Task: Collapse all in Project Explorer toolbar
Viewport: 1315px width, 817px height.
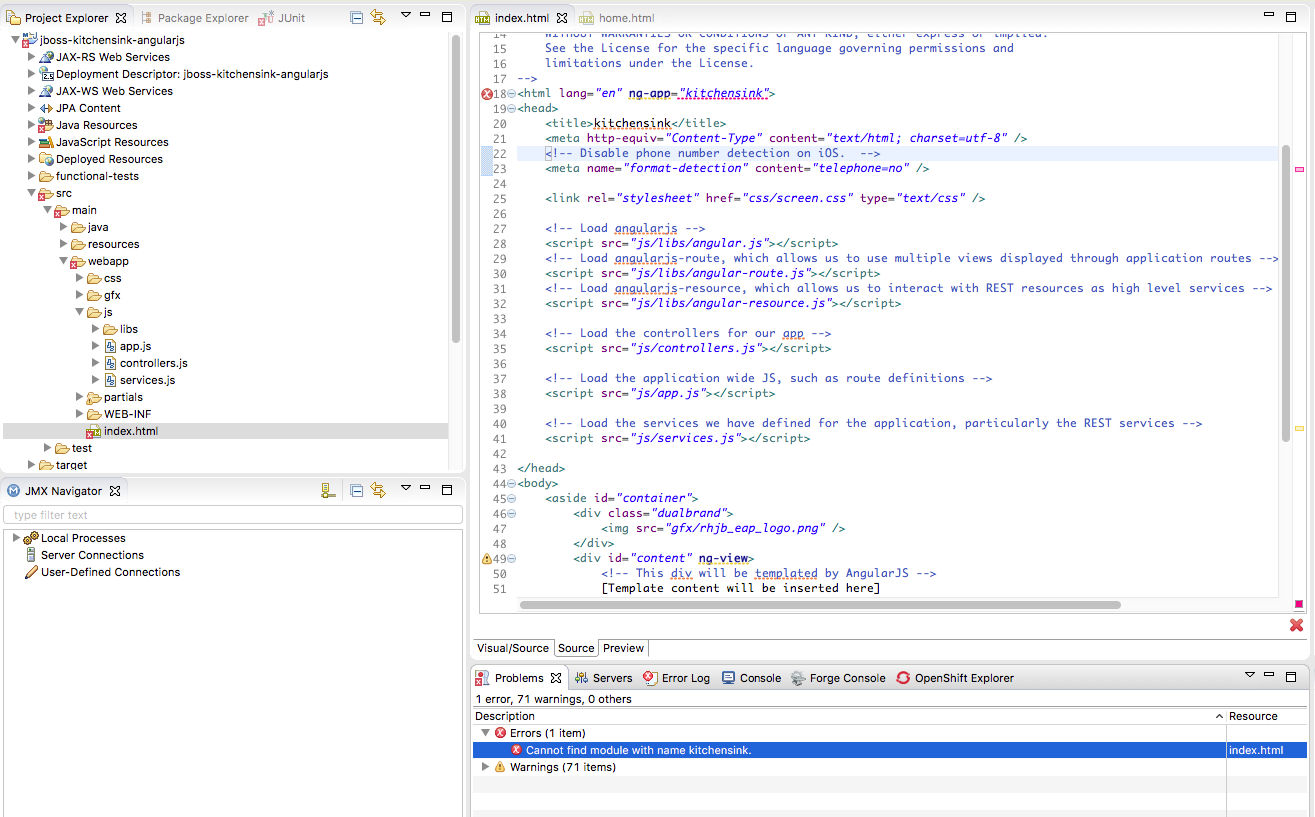Action: tap(357, 17)
